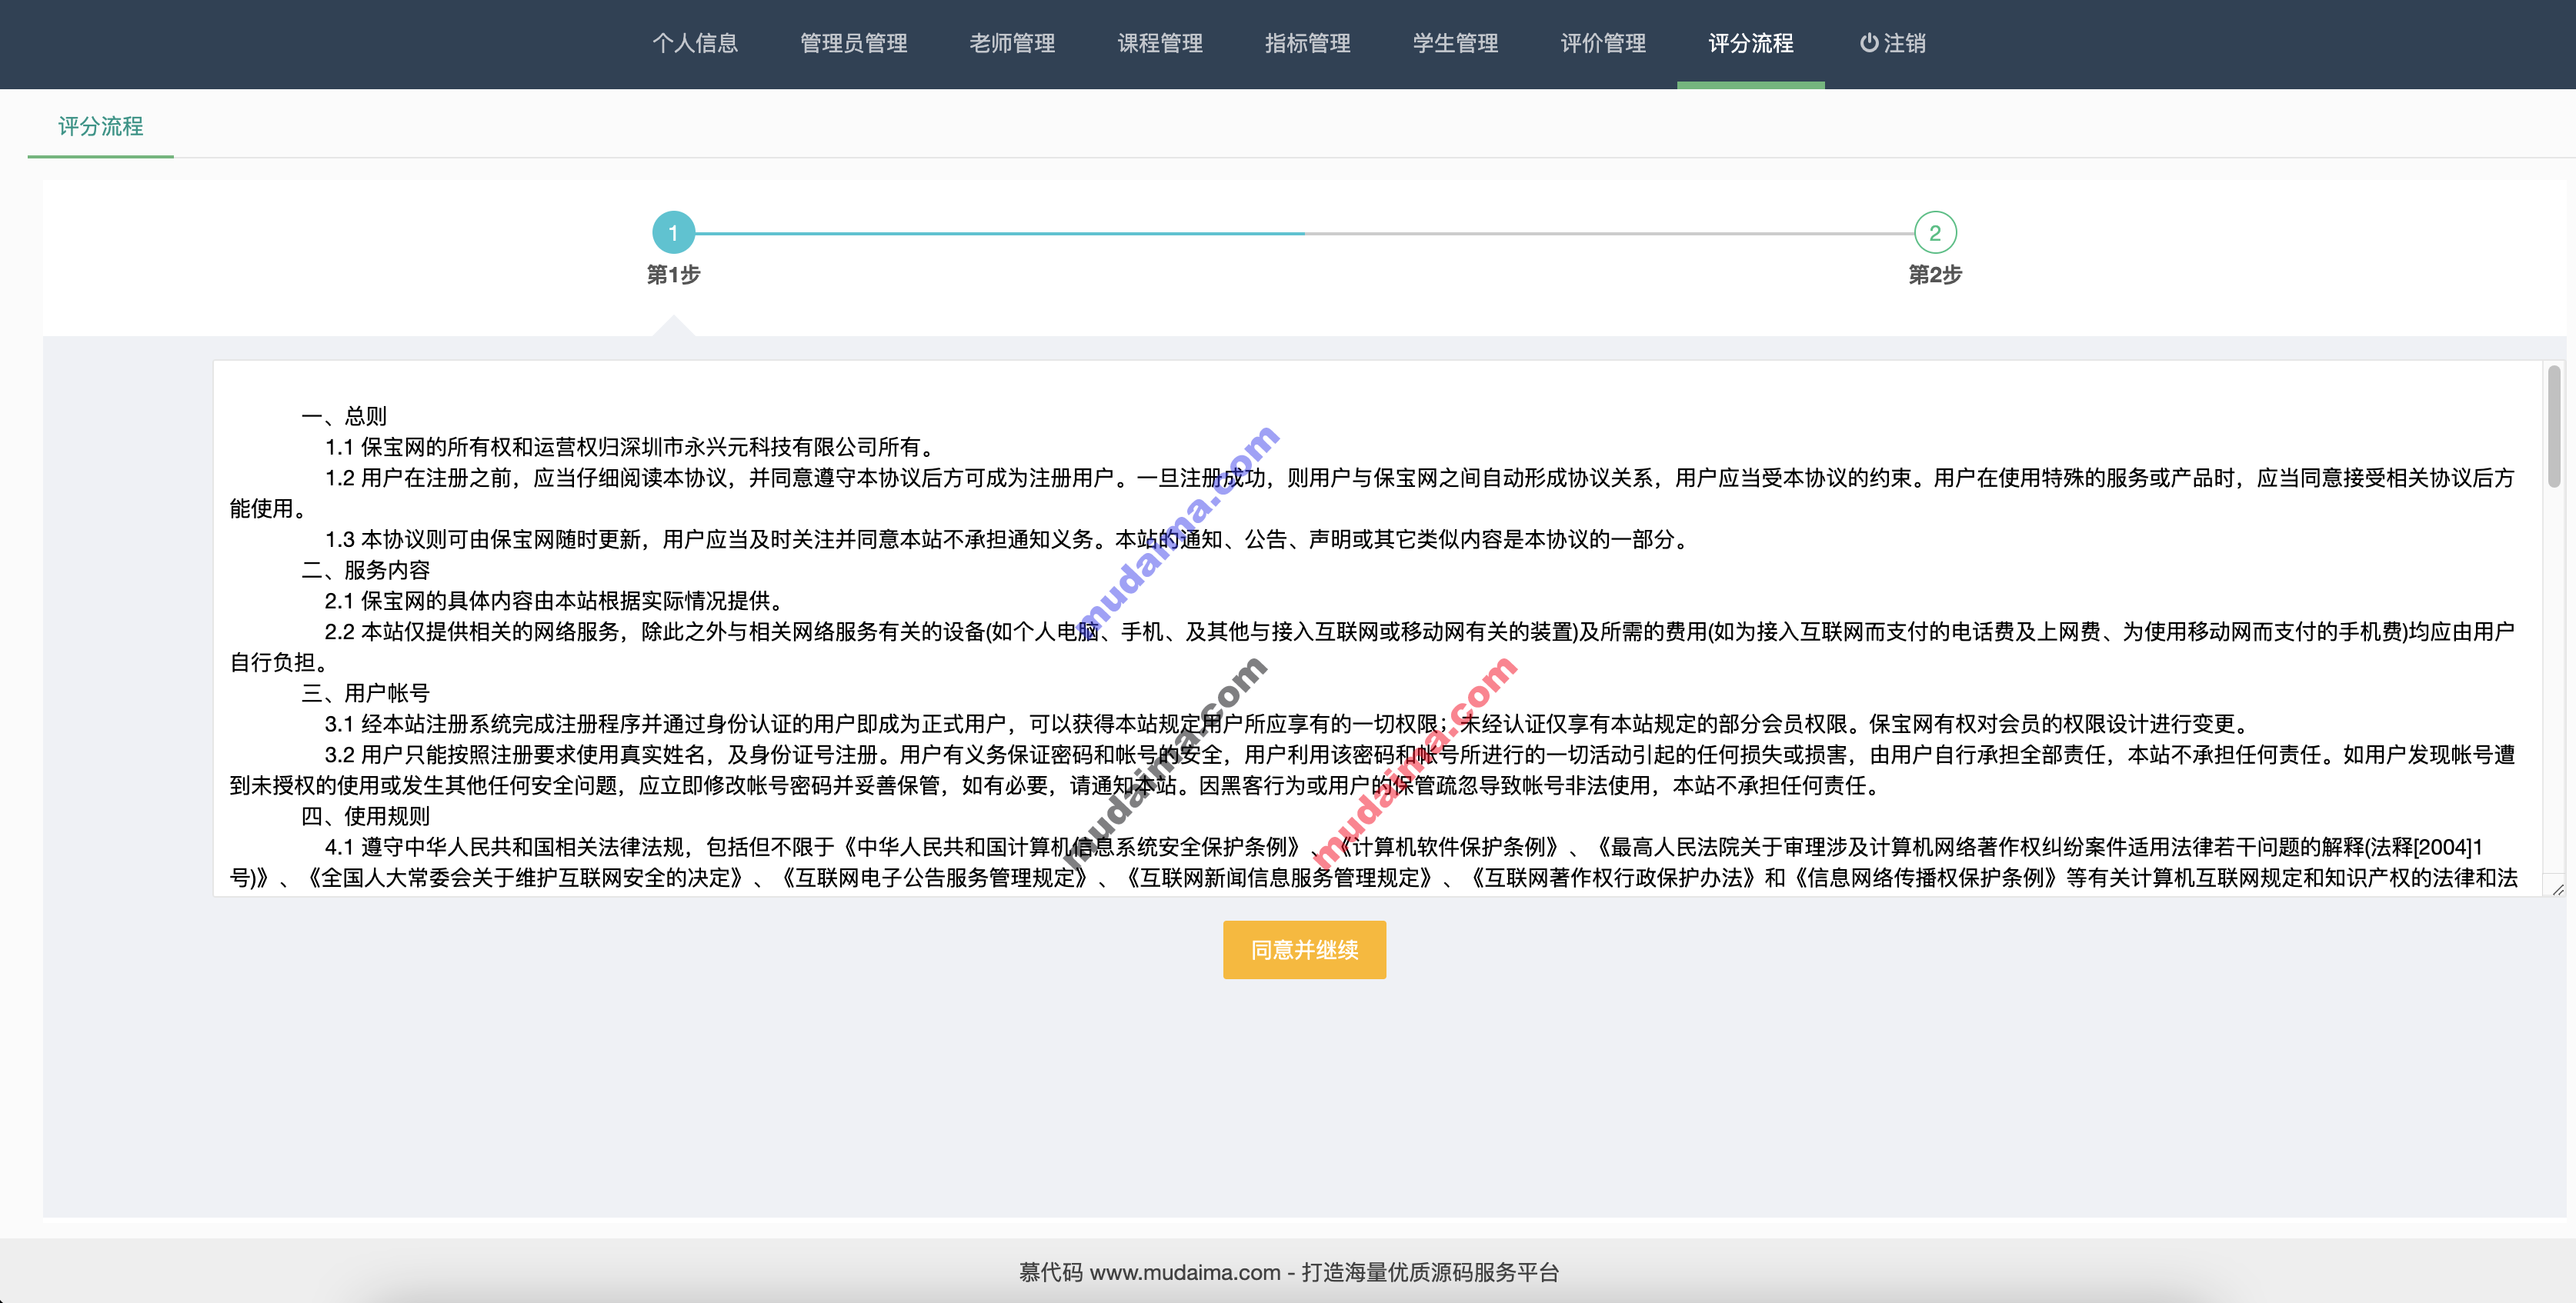2576x1303 pixels.
Task: Click the line 2.1 保宝网的具体内容
Action: (555, 601)
